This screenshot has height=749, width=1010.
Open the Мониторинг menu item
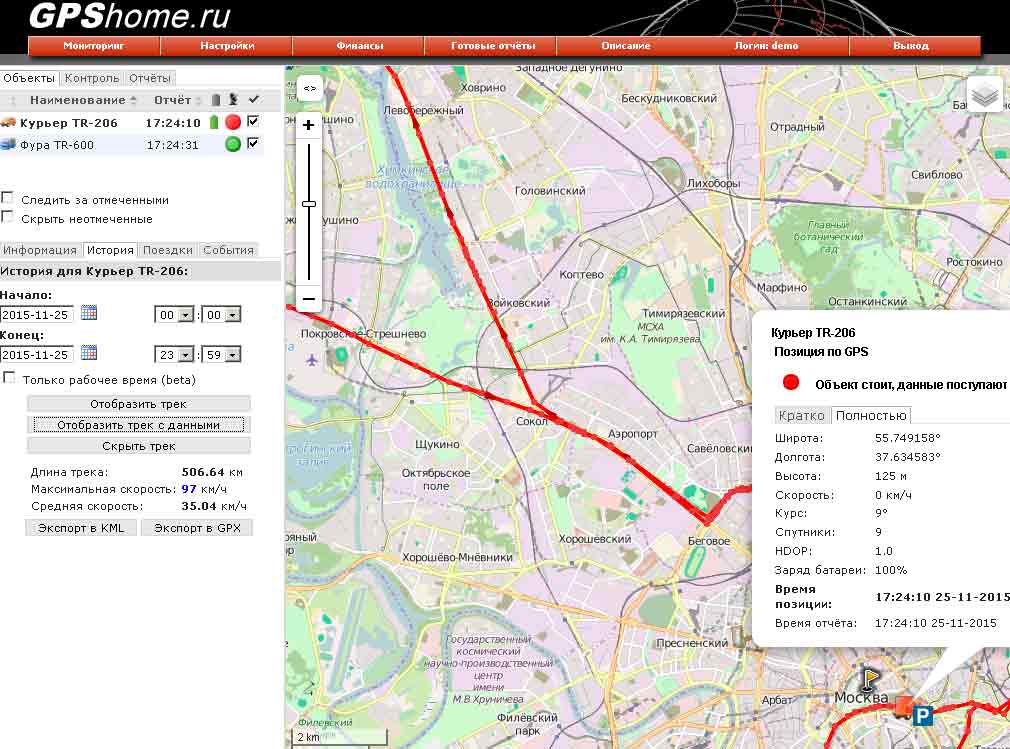point(94,46)
